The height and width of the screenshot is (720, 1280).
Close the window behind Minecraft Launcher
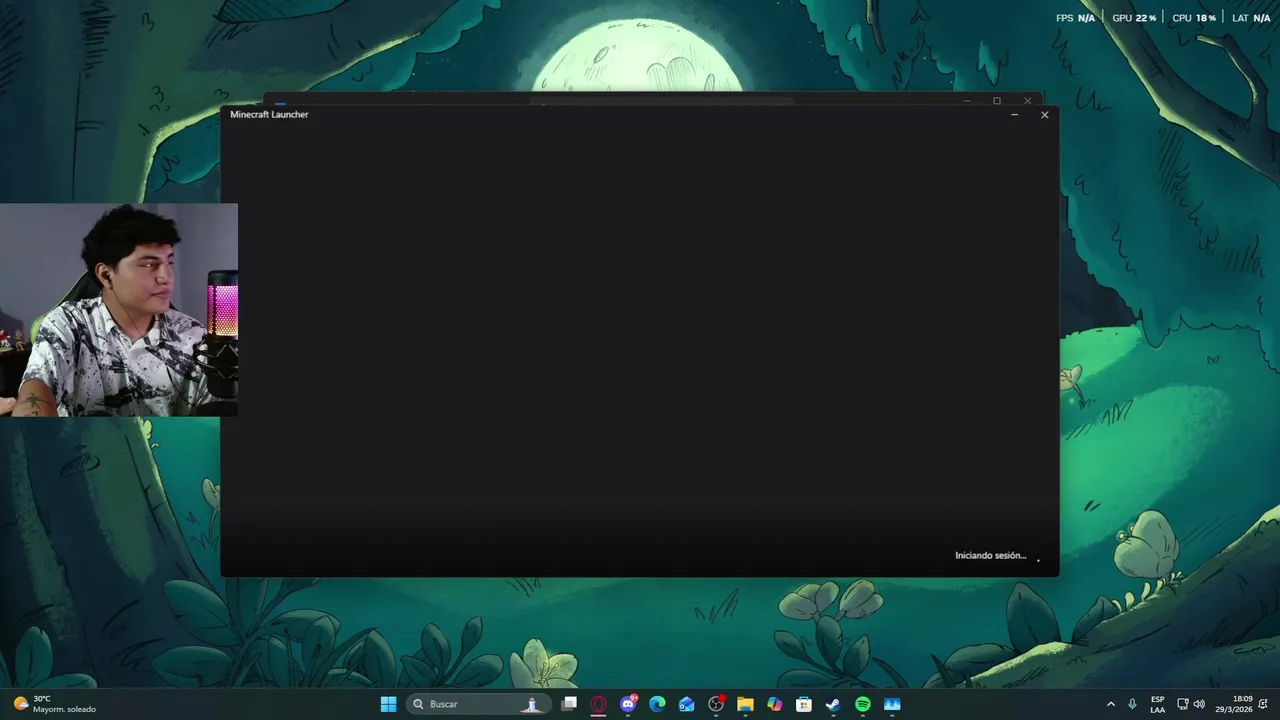[x=1027, y=101]
